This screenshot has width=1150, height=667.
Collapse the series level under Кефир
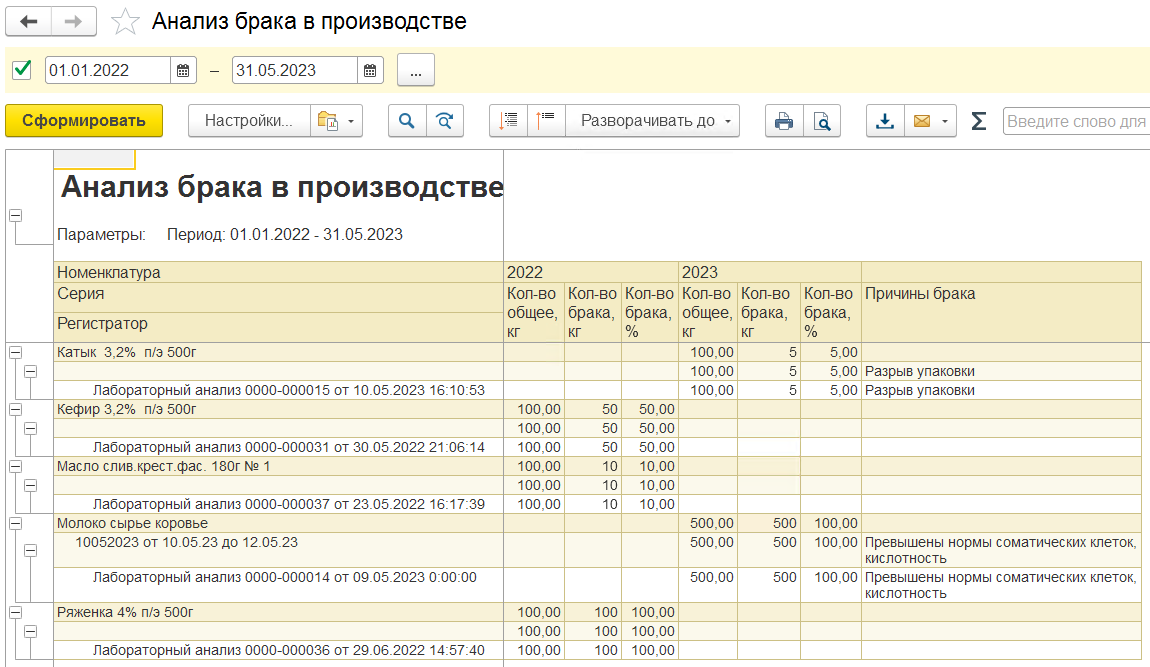coord(30,429)
